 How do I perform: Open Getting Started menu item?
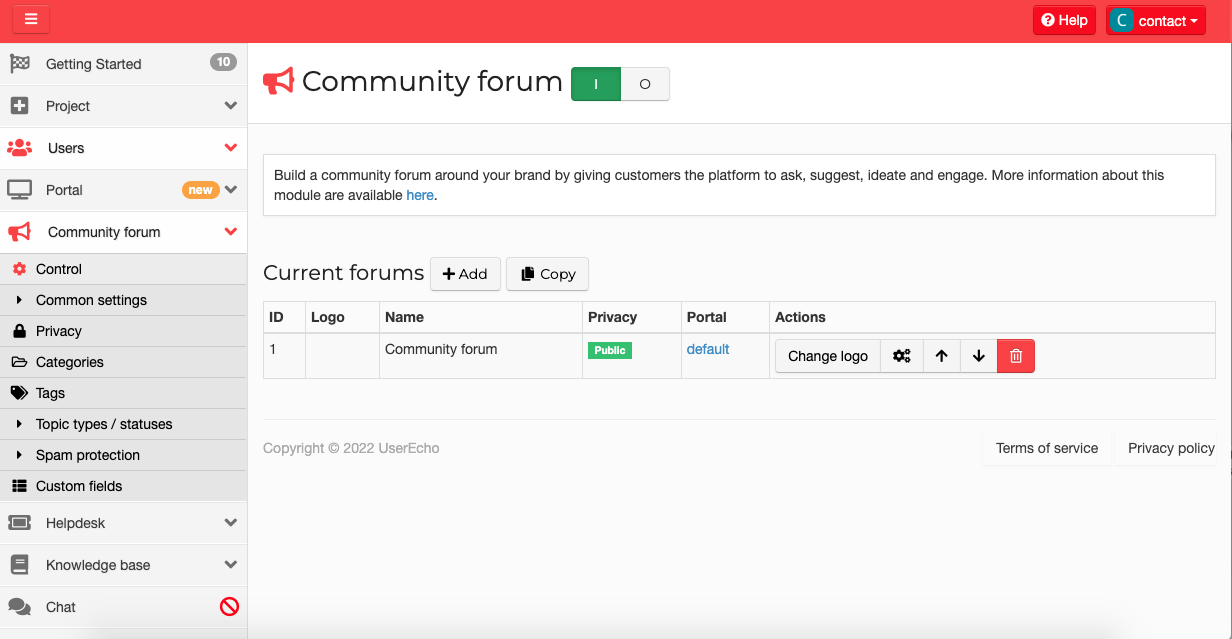(123, 64)
